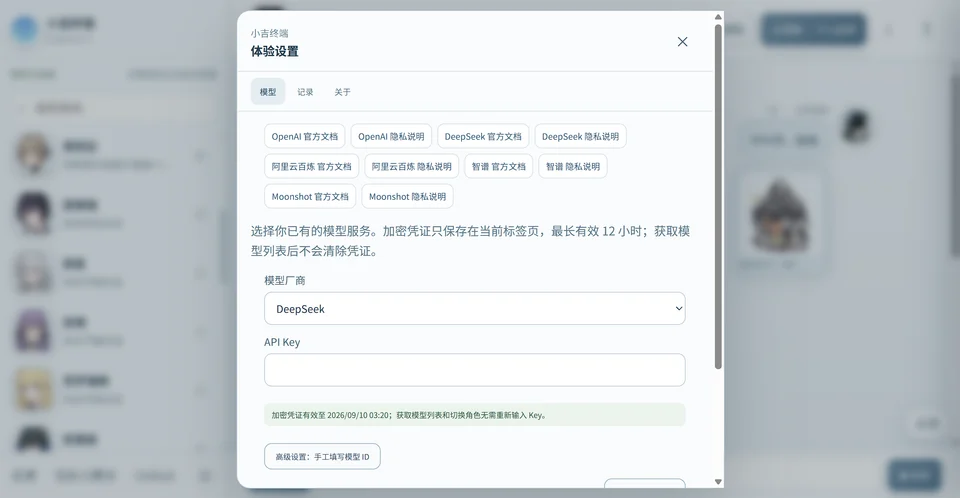960x498 pixels.
Task: Open 阿里云百炼 官方文档 link
Action: 312,167
